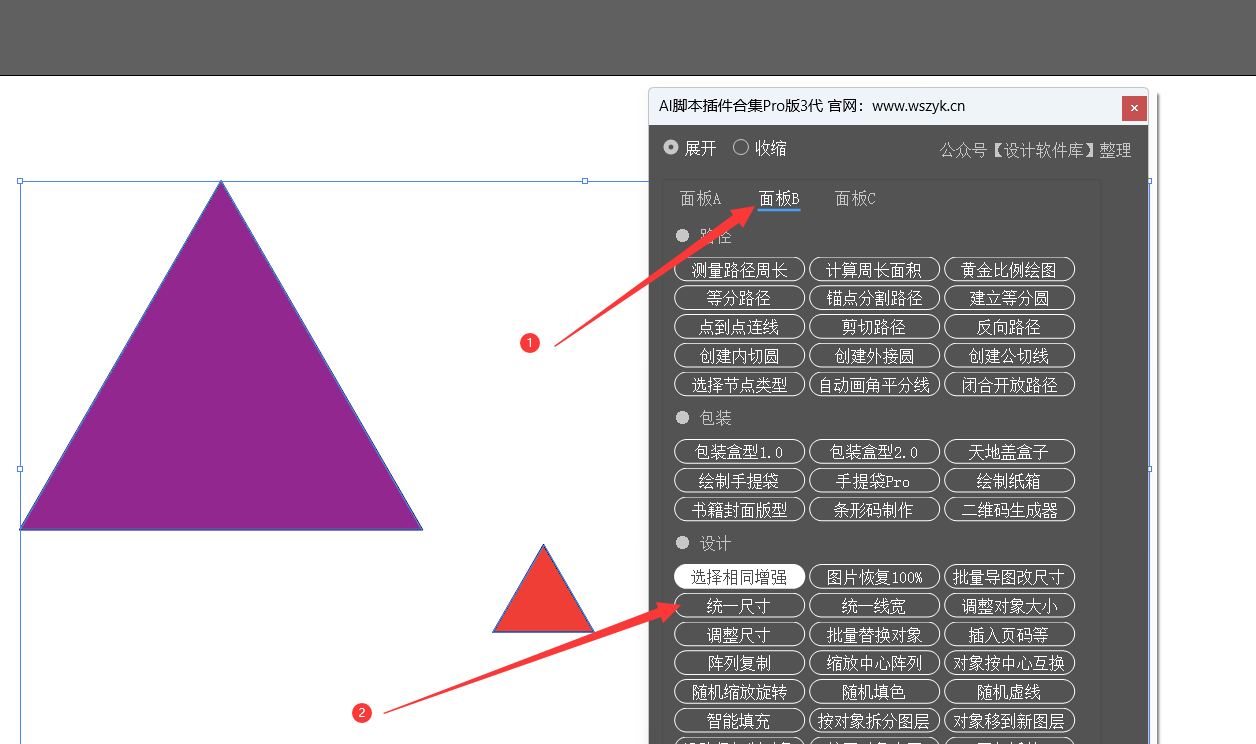Click the 绘制纸箱 button
The image size is (1256, 744).
pos(1009,481)
